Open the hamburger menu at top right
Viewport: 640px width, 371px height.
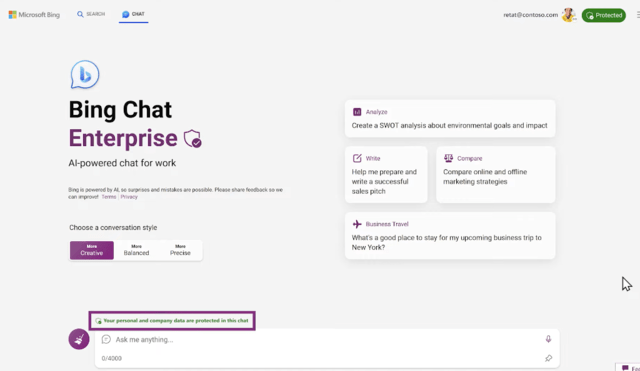(x=638, y=15)
